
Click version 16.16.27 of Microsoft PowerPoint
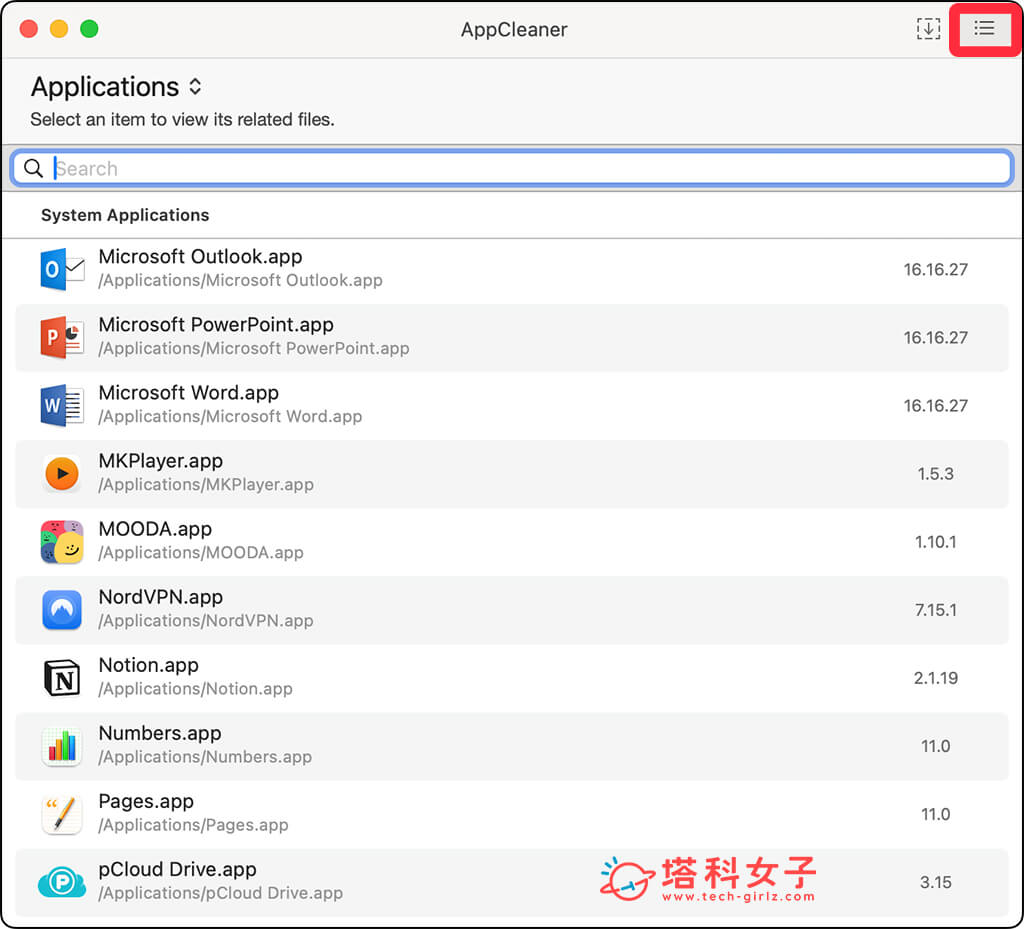coord(935,337)
